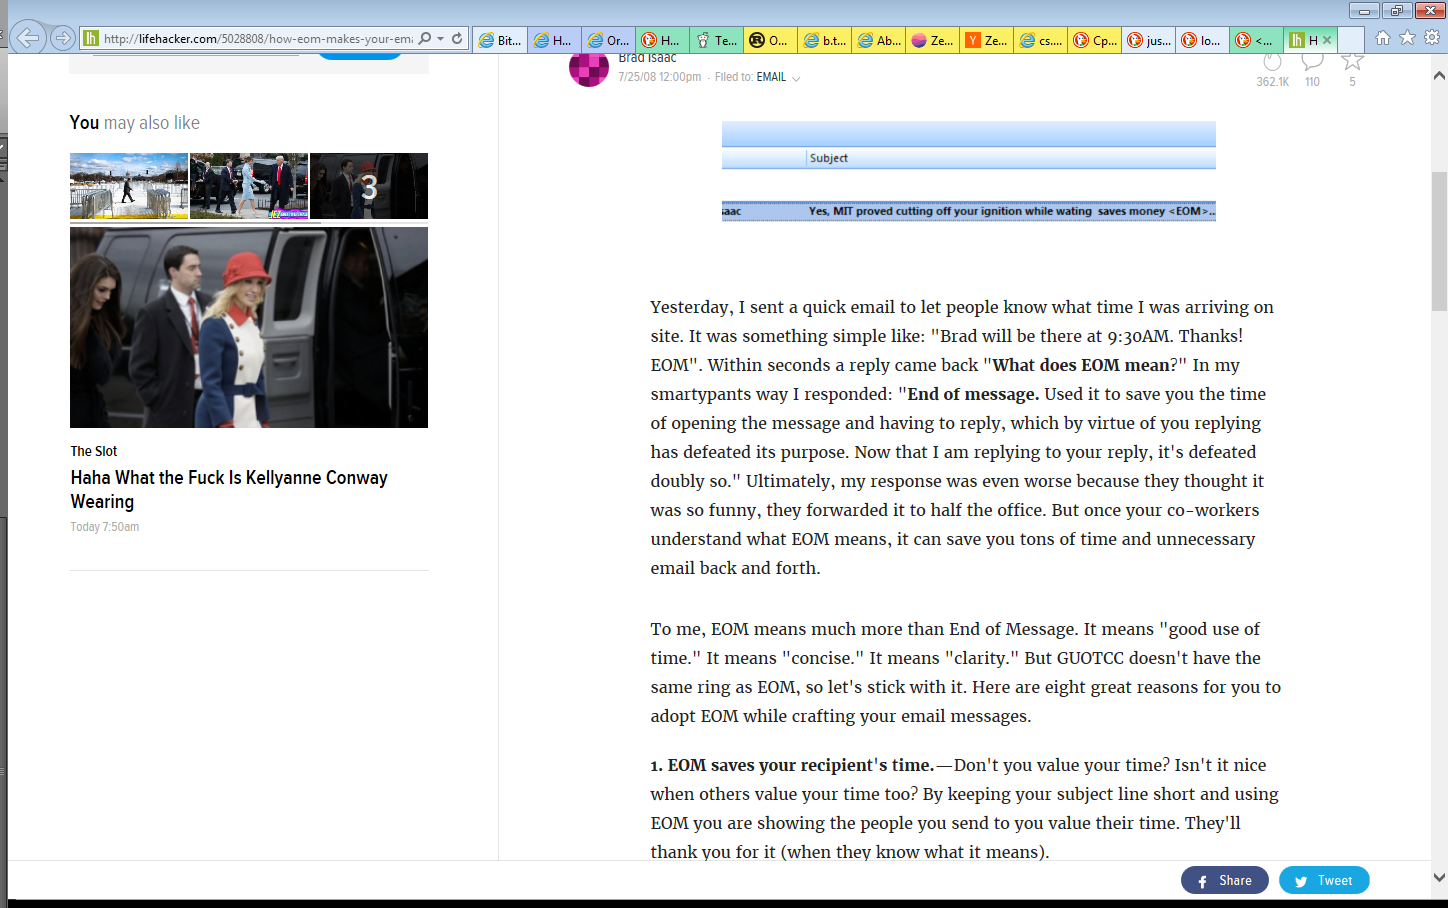Switch to the 'O...' browser tab
The image size is (1448, 908).
(x=770, y=40)
